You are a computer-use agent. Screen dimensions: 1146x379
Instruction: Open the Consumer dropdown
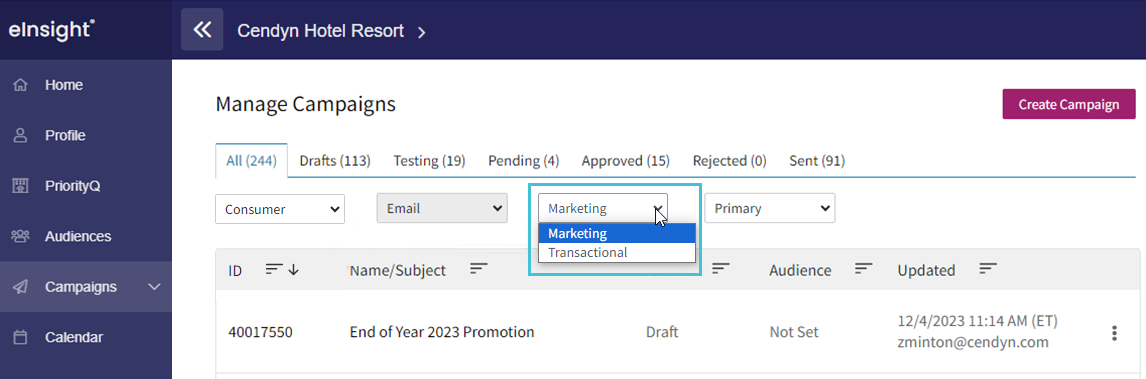click(280, 209)
